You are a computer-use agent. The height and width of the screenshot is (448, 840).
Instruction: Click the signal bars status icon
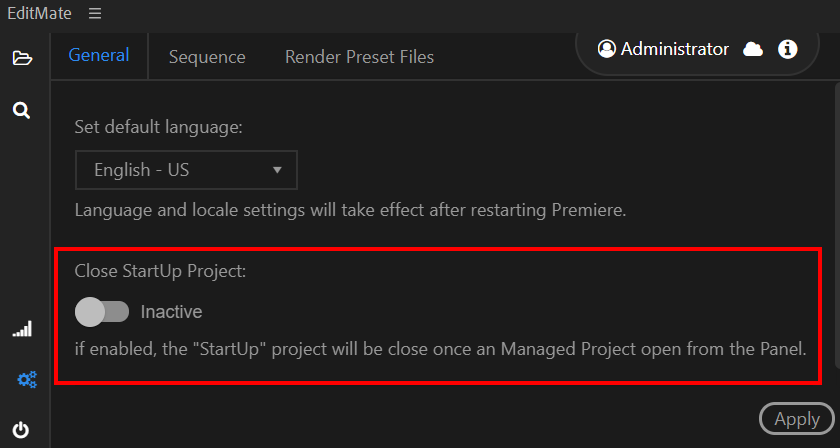(22, 328)
